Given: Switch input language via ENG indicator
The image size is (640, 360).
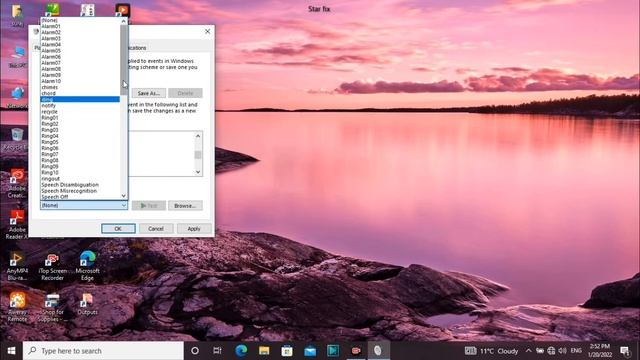Looking at the screenshot, I should pyautogui.click(x=576, y=351).
